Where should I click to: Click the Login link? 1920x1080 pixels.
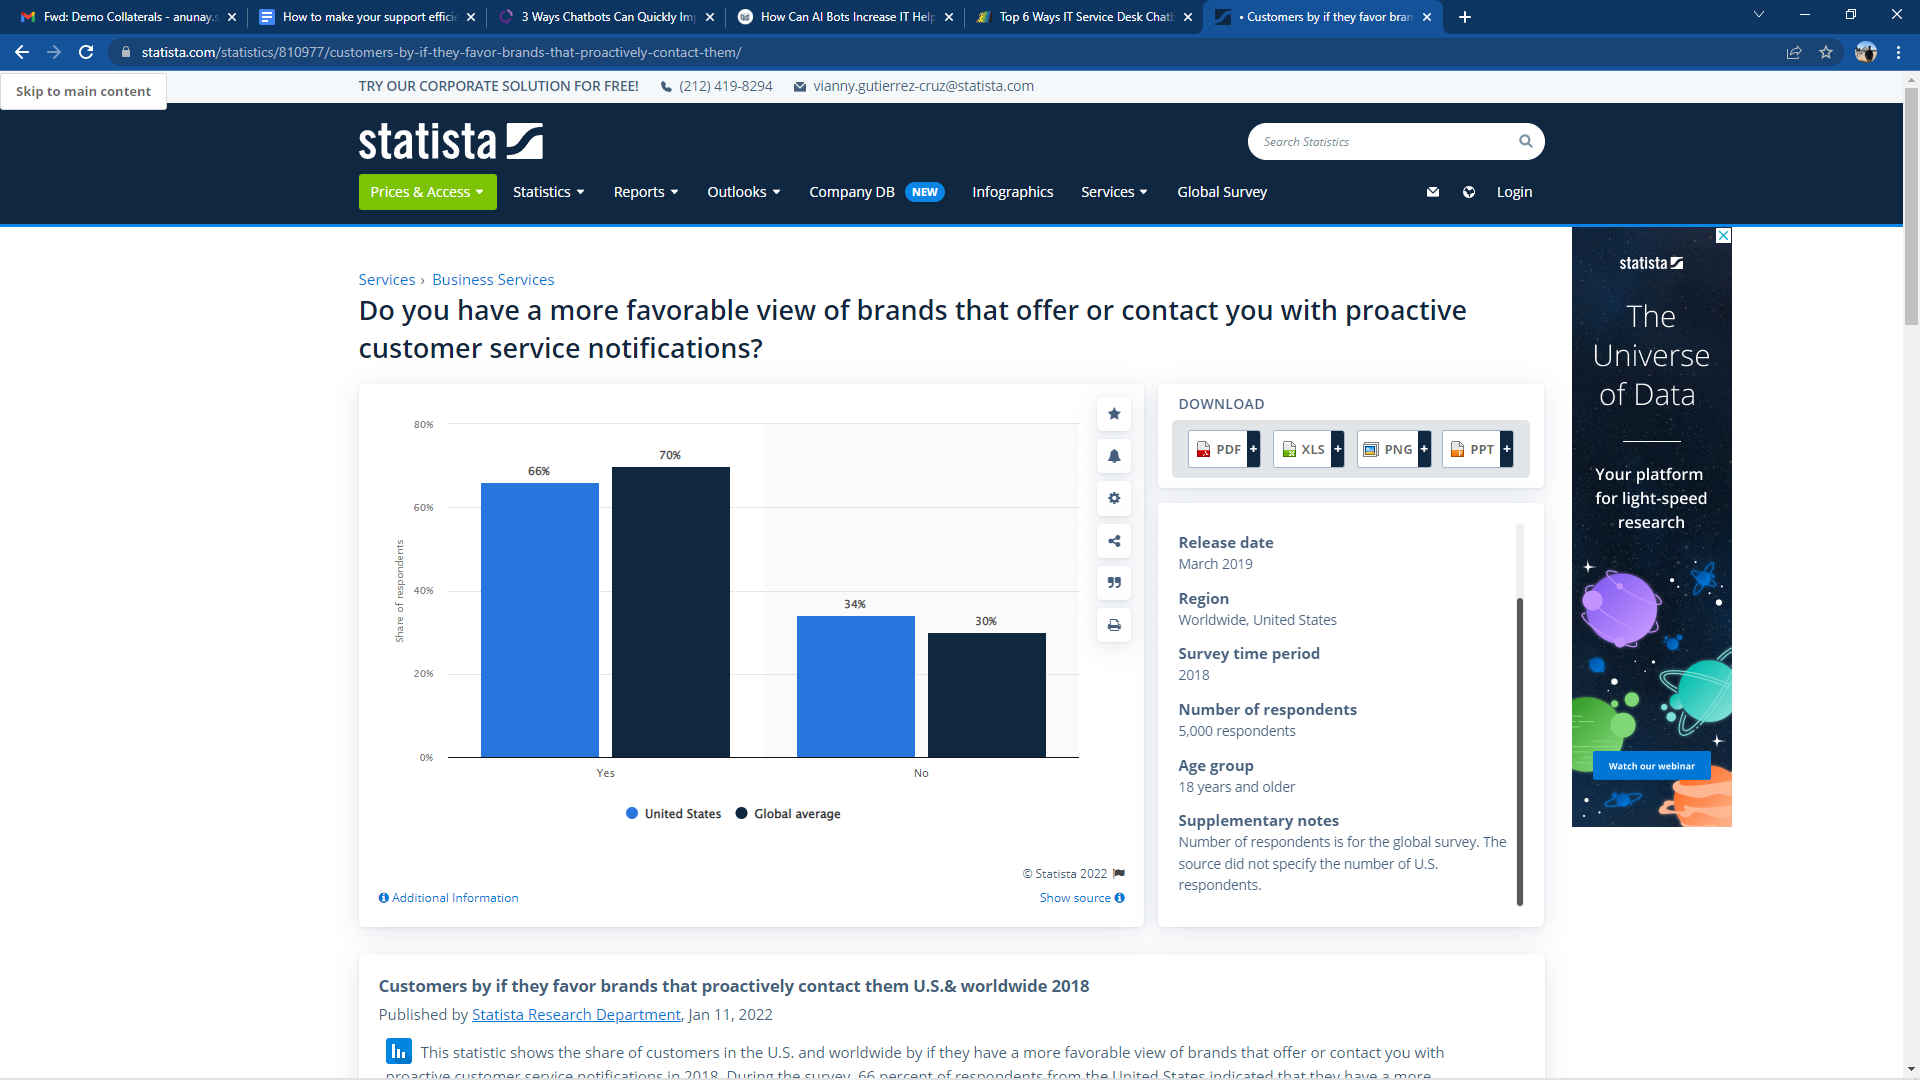(1514, 192)
